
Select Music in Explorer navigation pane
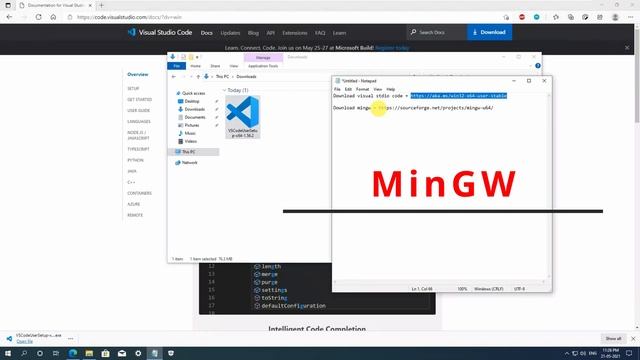188,133
